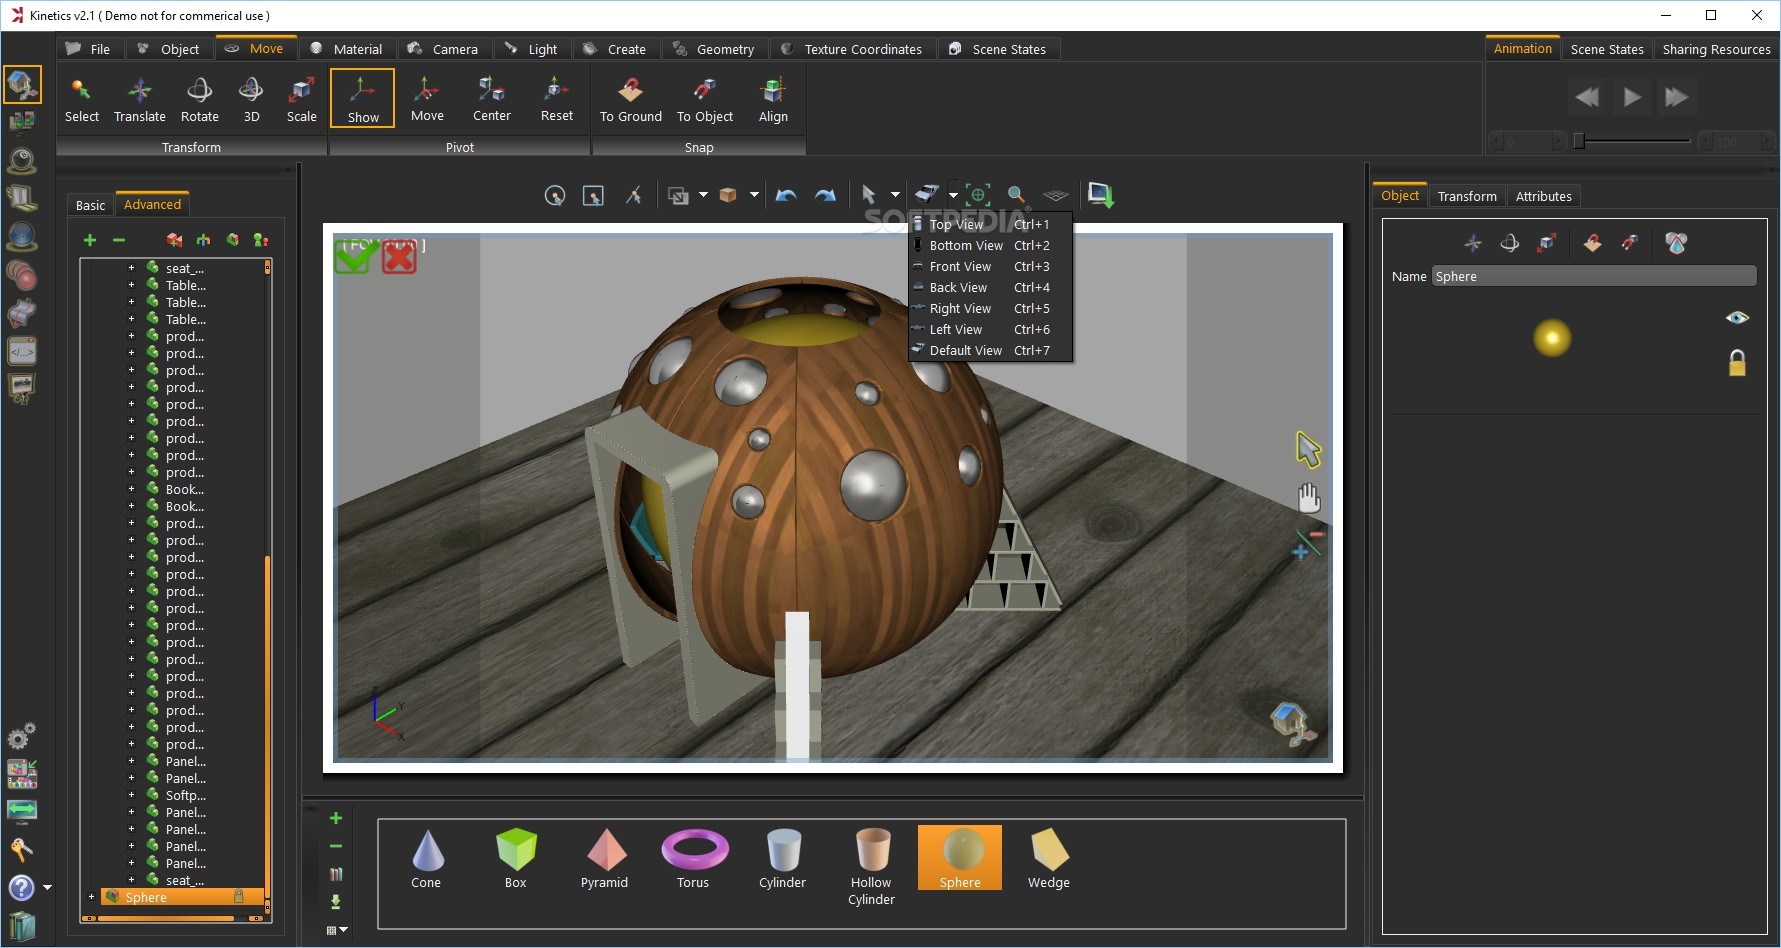
Task: Open the Texture Coordinates tab
Action: click(853, 49)
